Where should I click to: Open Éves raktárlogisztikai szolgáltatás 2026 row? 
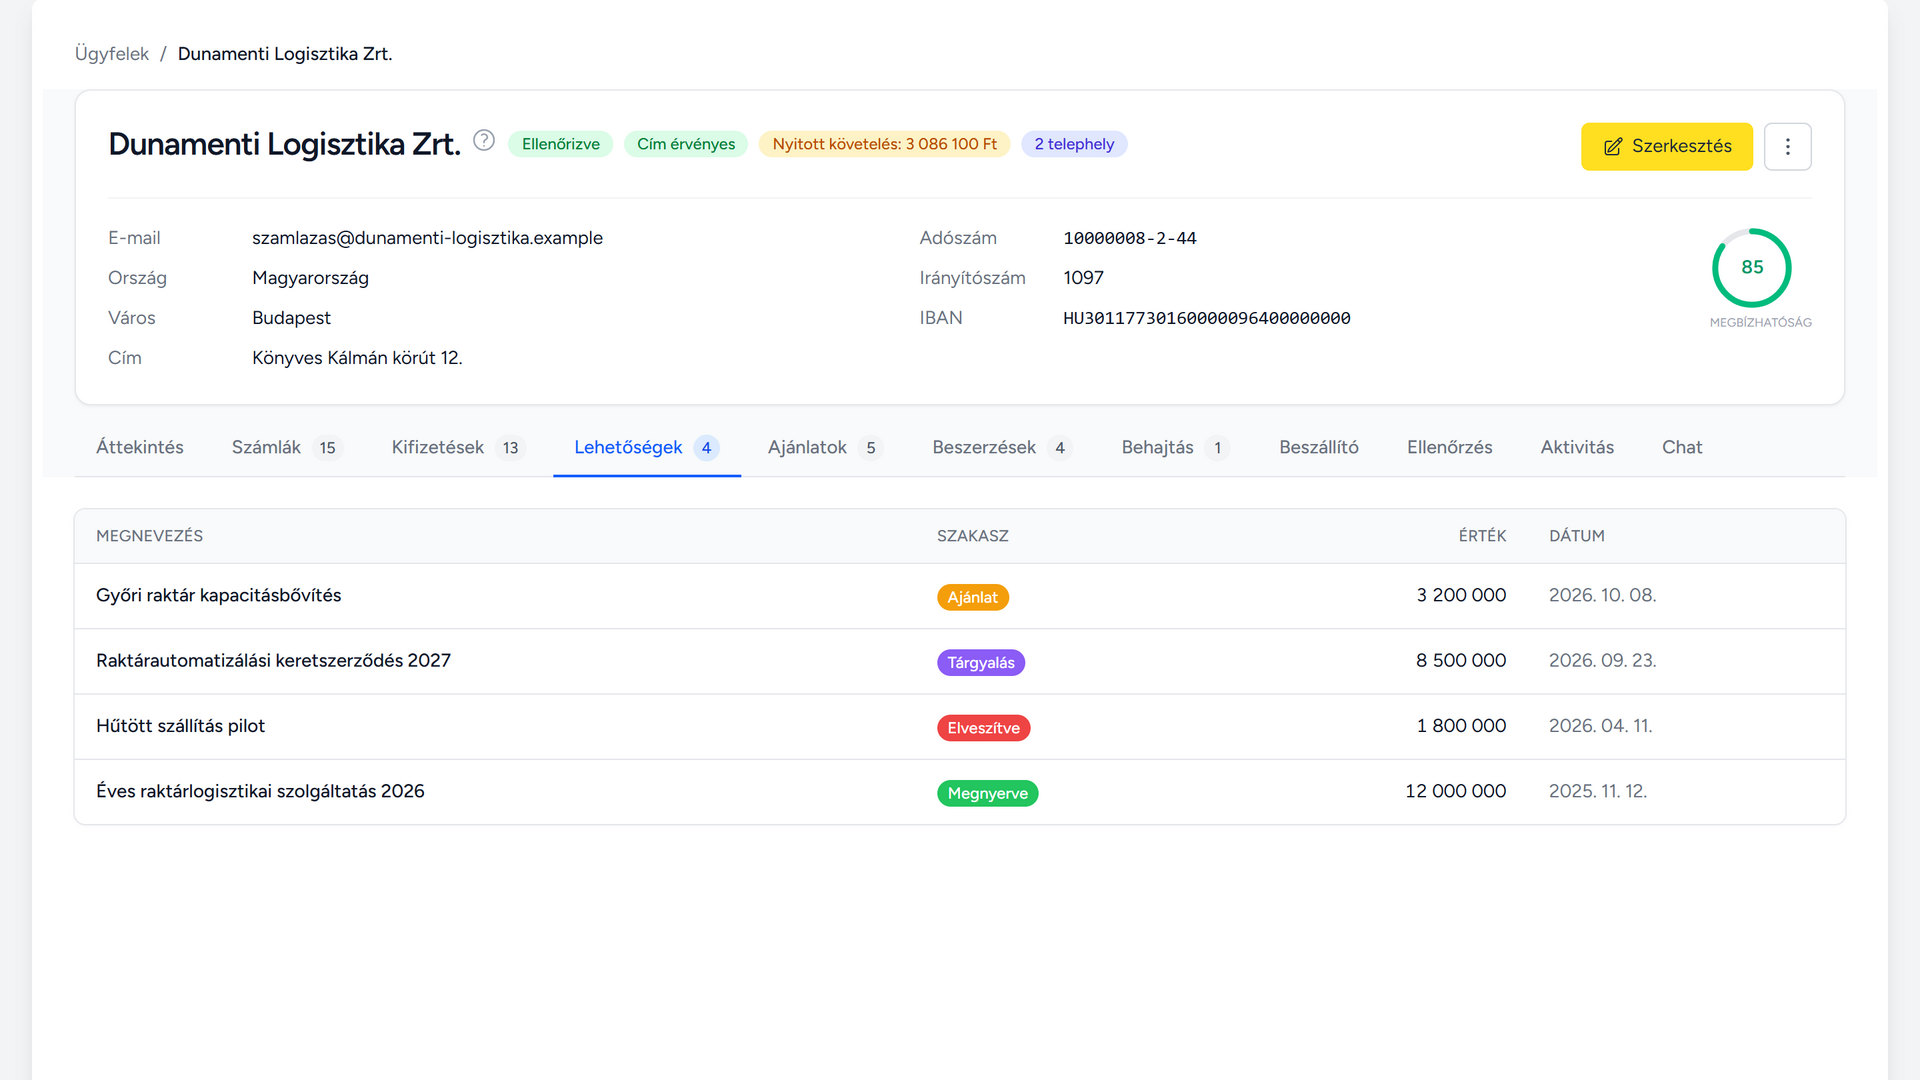pos(960,792)
